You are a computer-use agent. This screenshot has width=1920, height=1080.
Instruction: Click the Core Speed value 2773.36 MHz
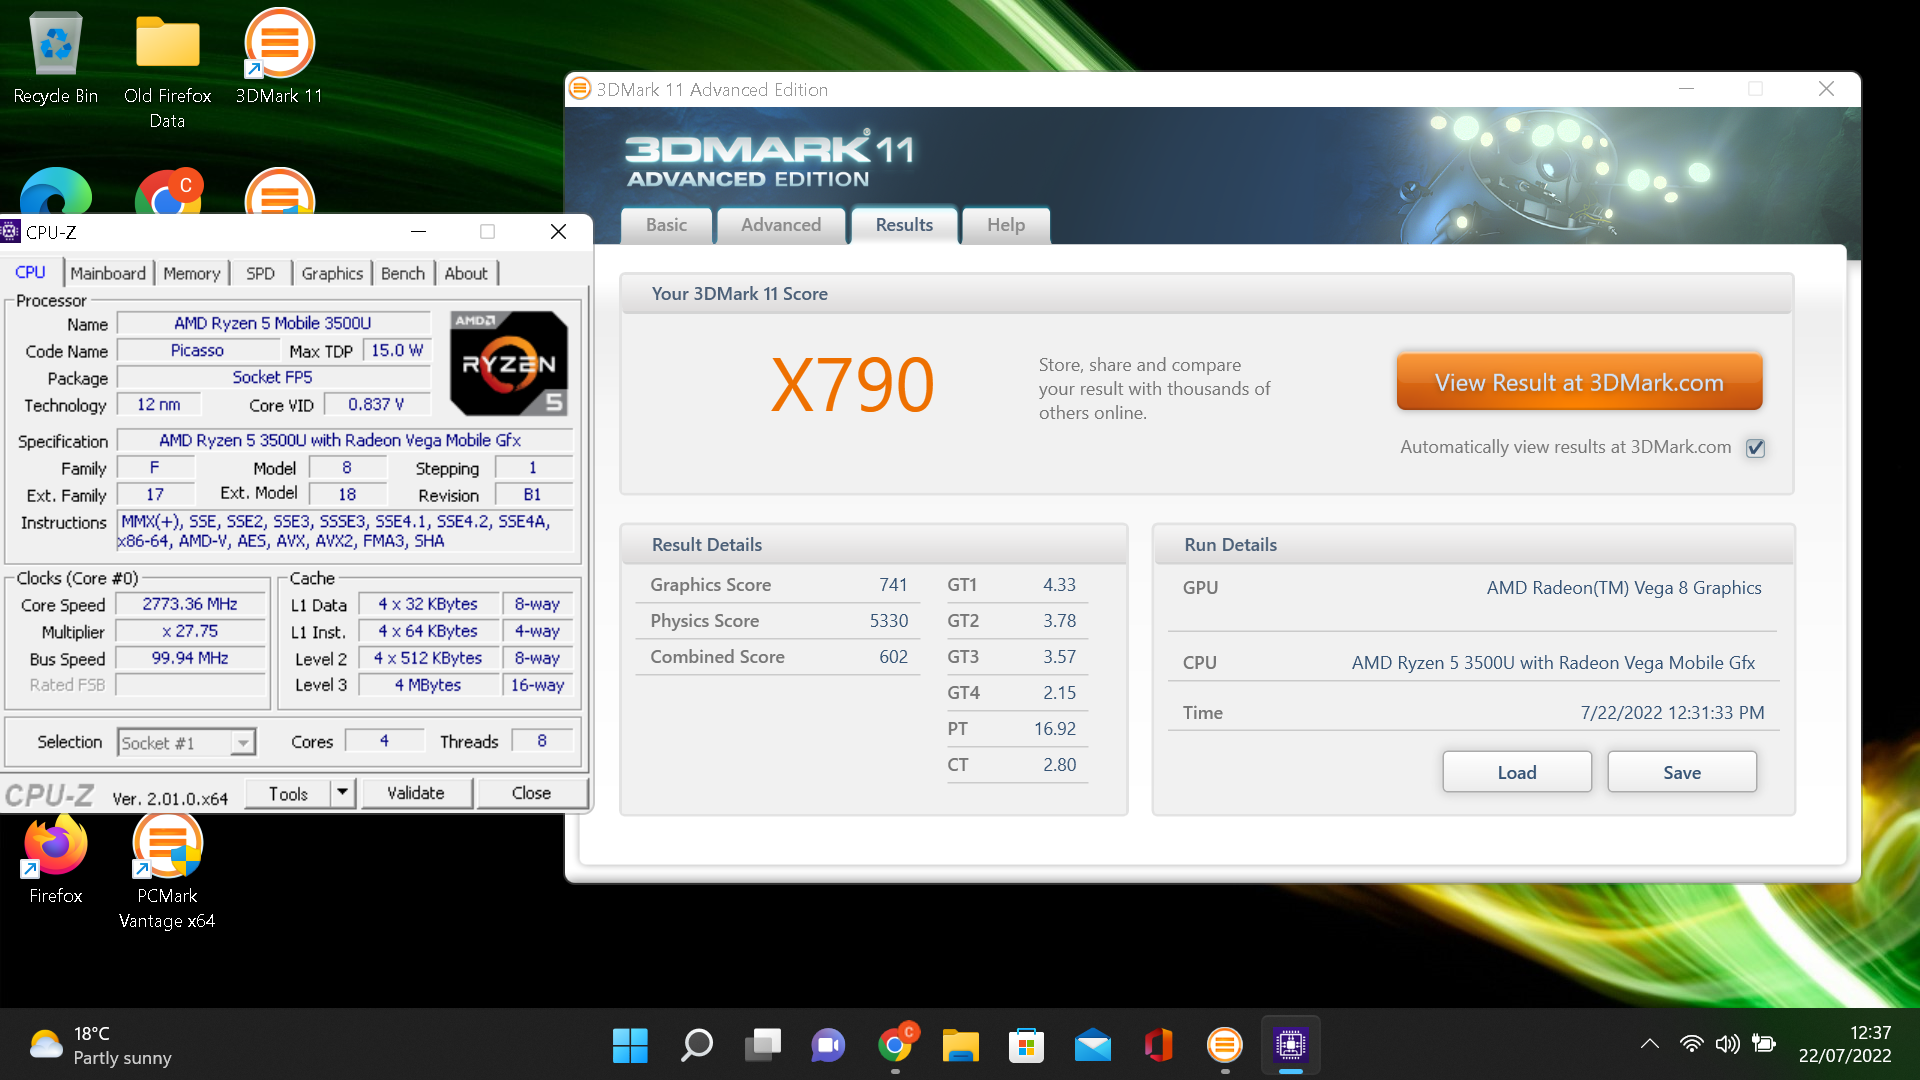tap(190, 604)
